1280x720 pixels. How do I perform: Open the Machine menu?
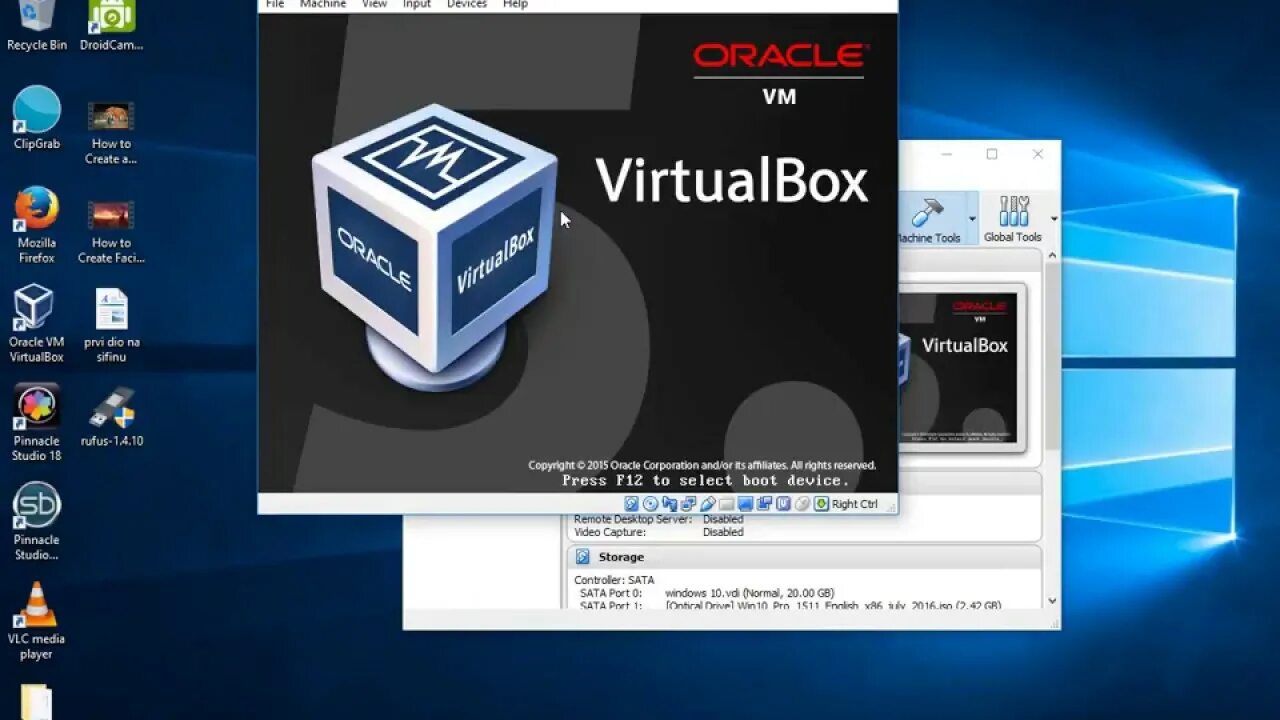point(322,4)
